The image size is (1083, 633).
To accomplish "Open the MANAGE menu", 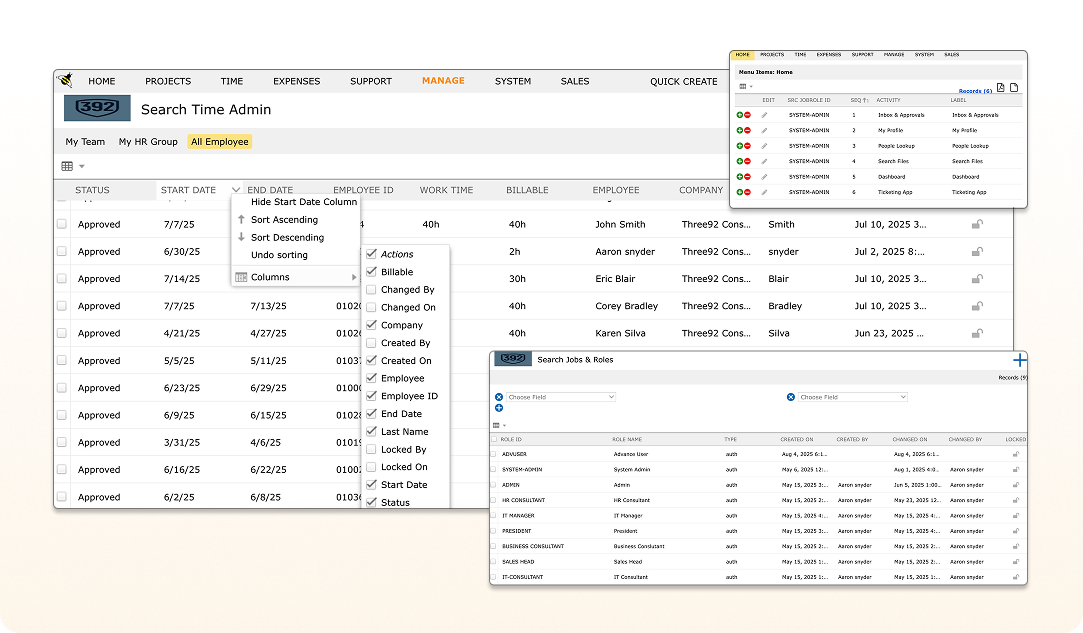I will pyautogui.click(x=443, y=81).
